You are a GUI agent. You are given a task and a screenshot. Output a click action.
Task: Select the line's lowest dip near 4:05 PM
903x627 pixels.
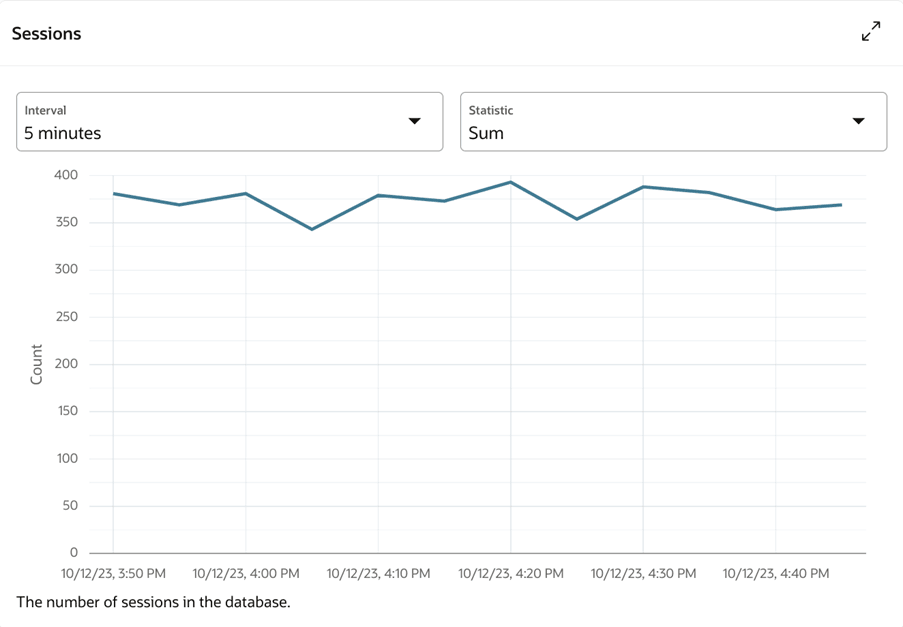[312, 229]
